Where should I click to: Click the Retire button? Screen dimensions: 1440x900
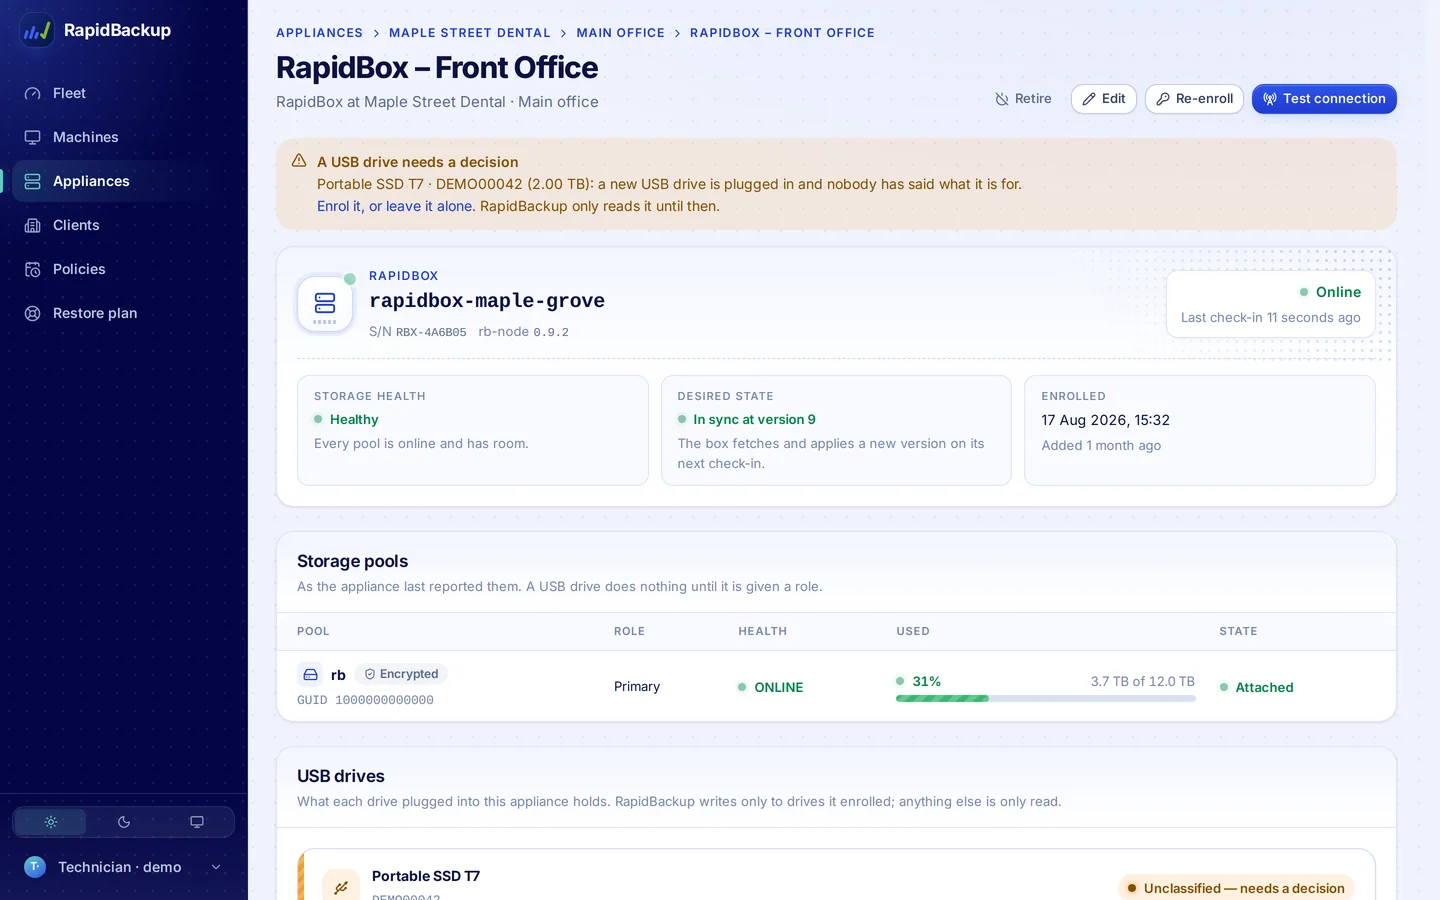click(x=1023, y=99)
